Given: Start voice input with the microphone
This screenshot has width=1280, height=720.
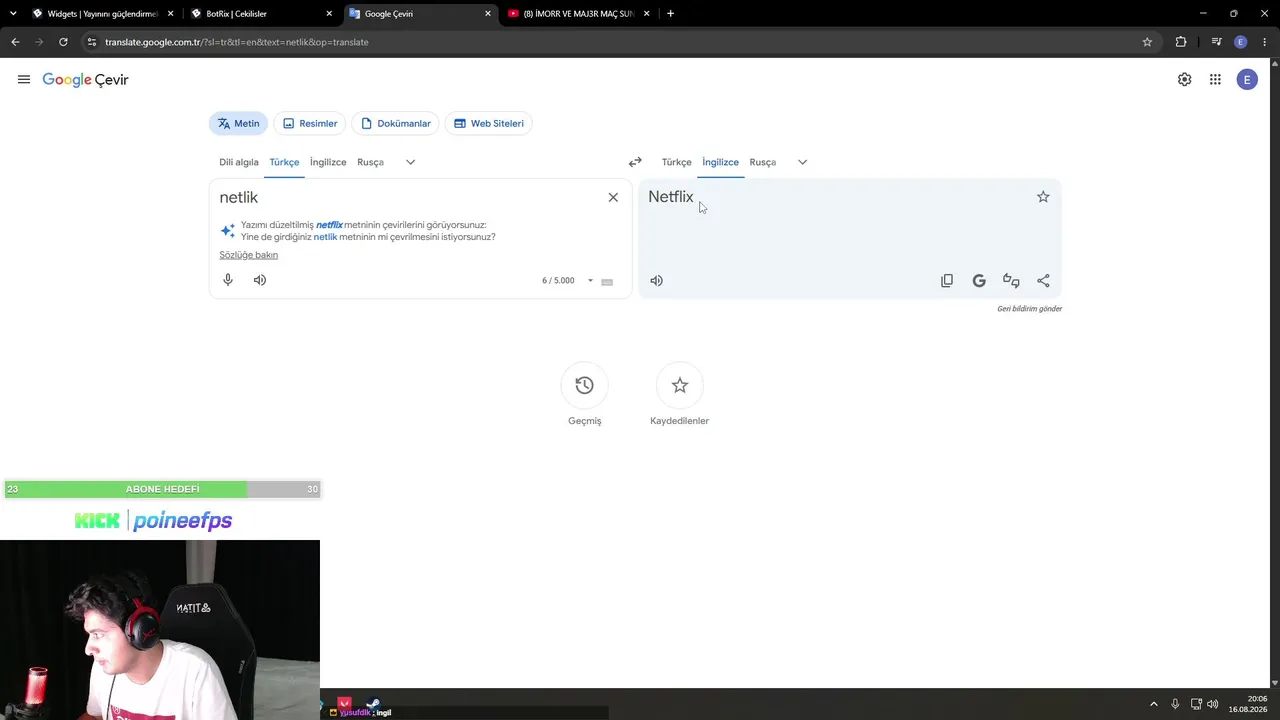Looking at the screenshot, I should [x=228, y=280].
